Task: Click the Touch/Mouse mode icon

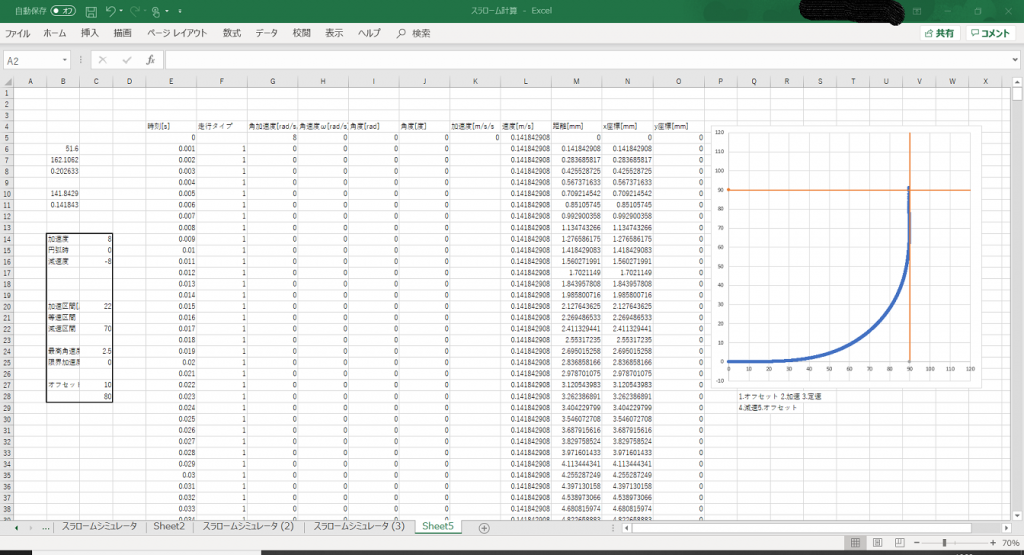Action: tap(156, 11)
